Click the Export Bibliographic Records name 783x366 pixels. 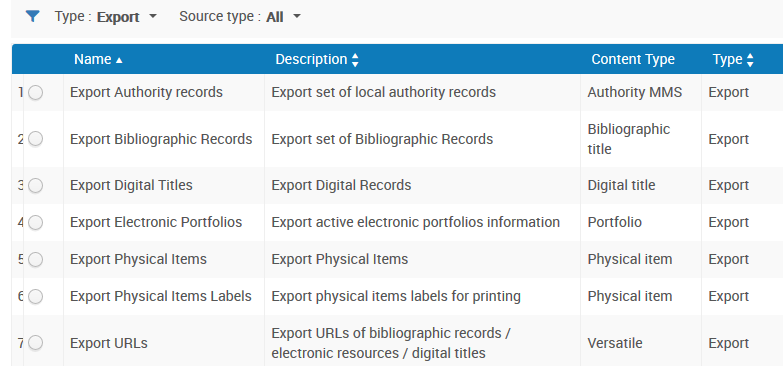pyautogui.click(x=161, y=139)
